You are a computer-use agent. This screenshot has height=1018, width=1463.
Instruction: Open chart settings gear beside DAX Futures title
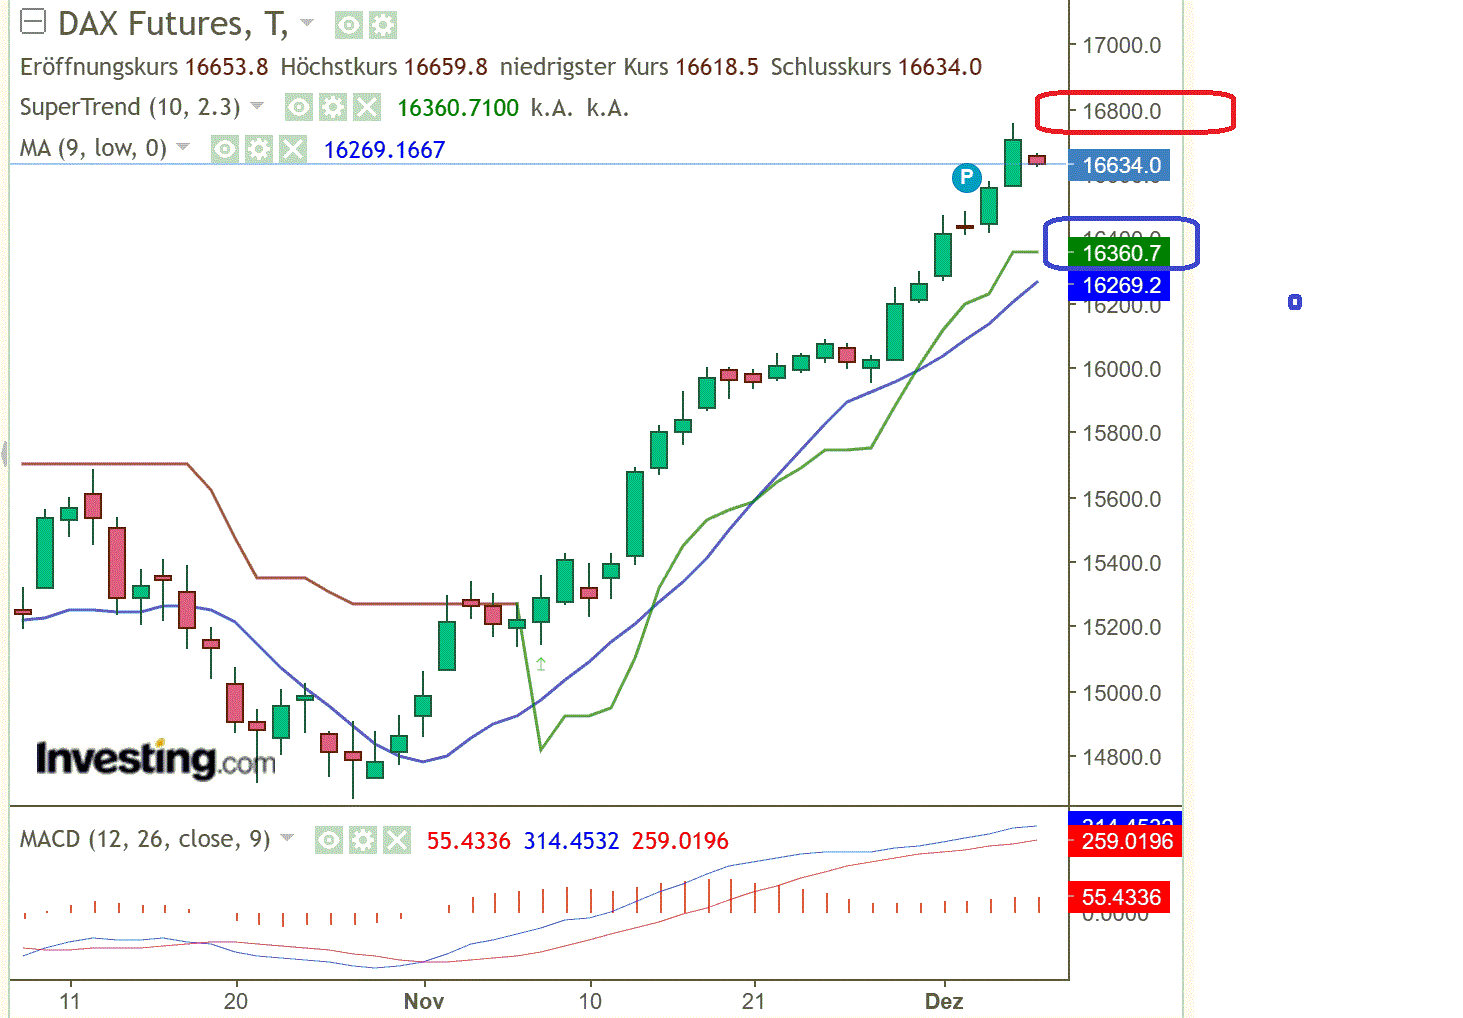click(382, 26)
